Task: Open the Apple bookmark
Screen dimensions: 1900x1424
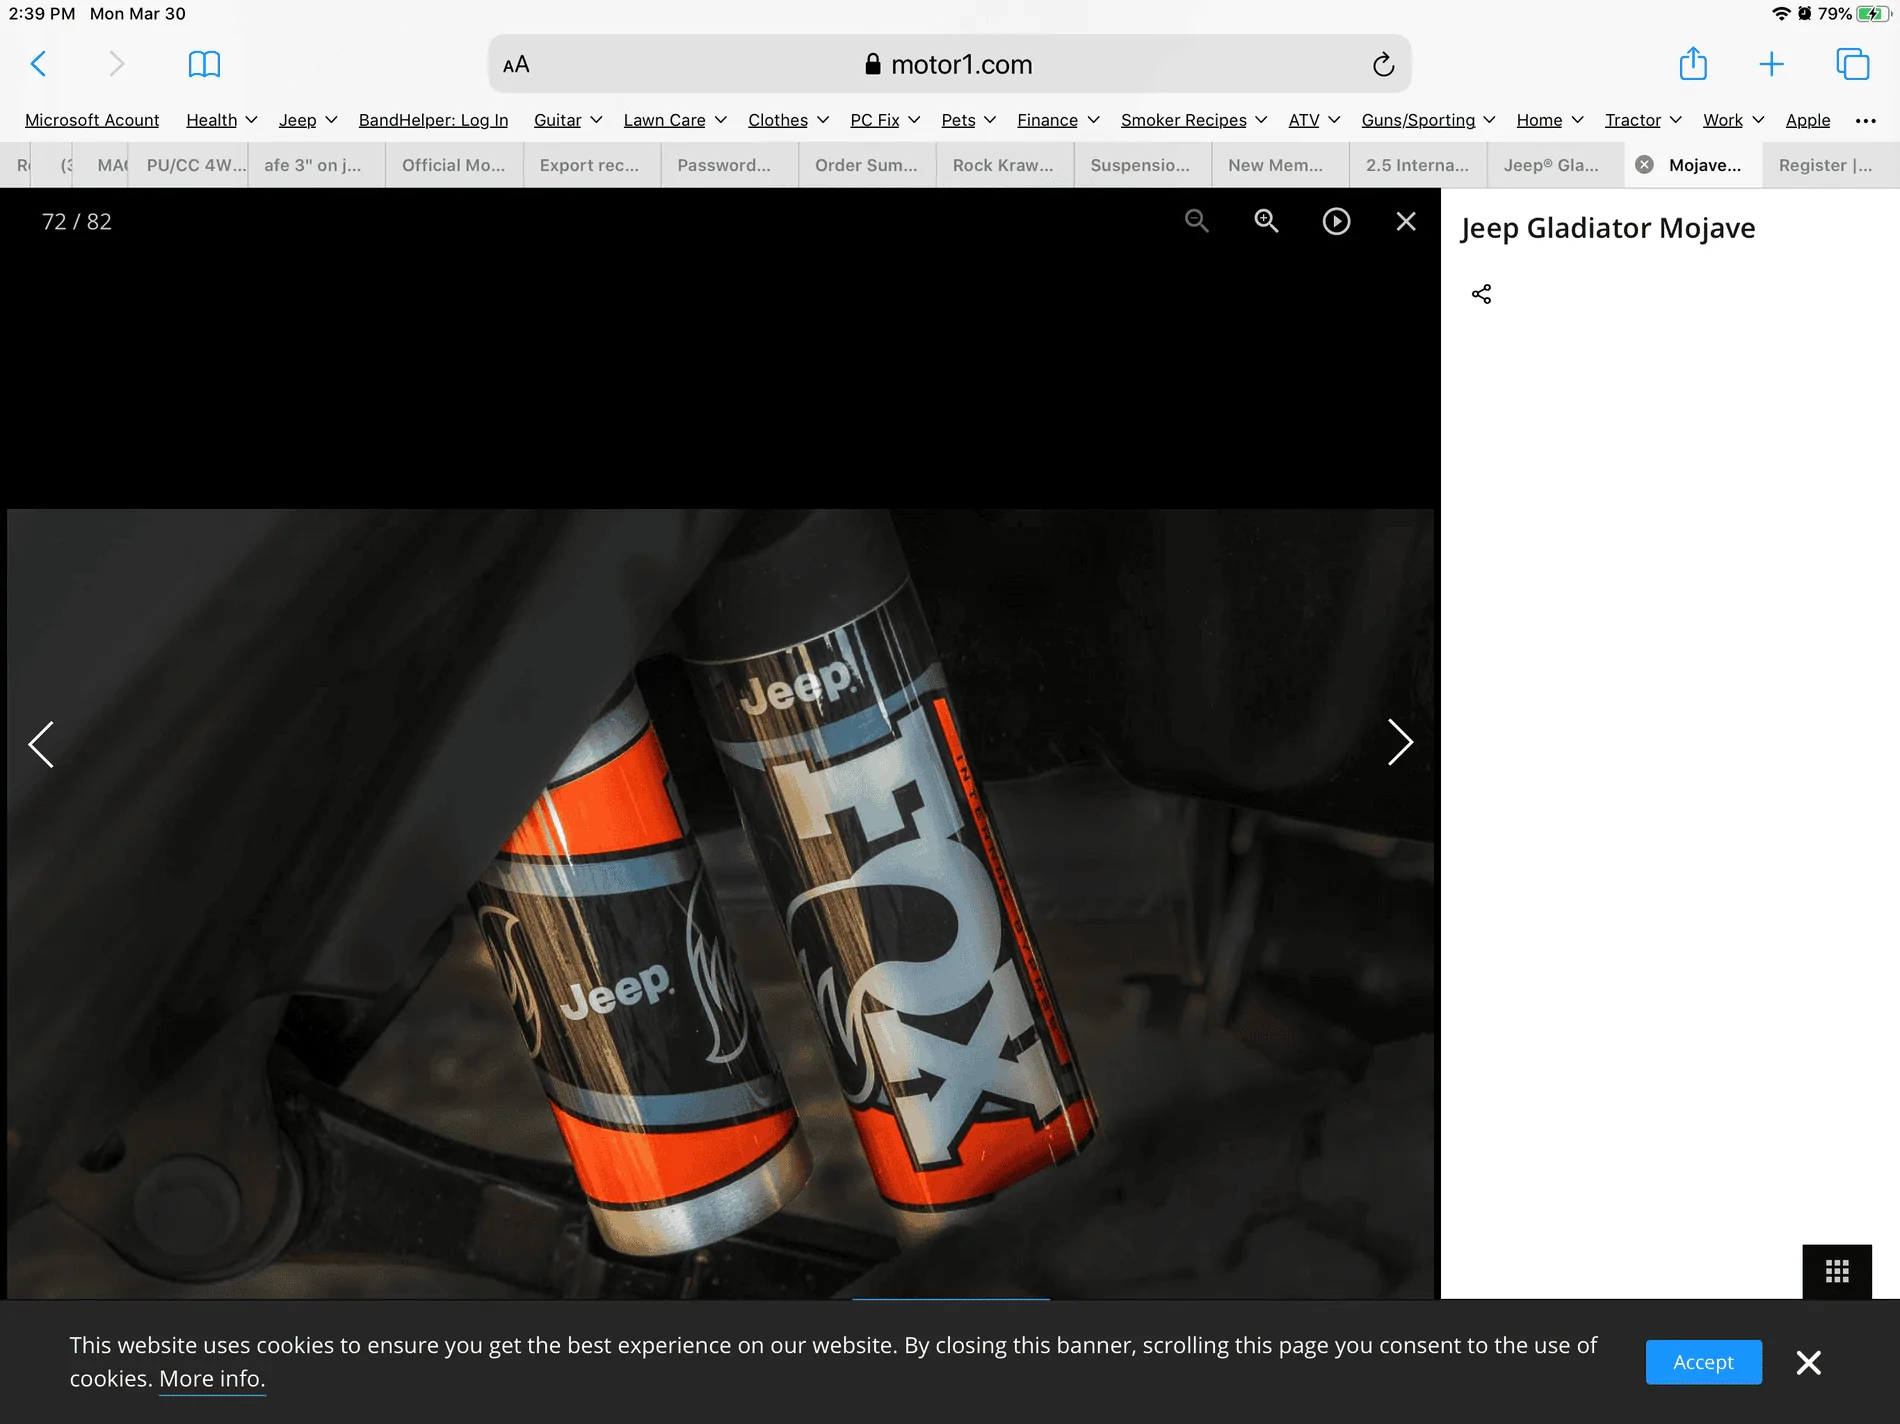Action: point(1808,120)
